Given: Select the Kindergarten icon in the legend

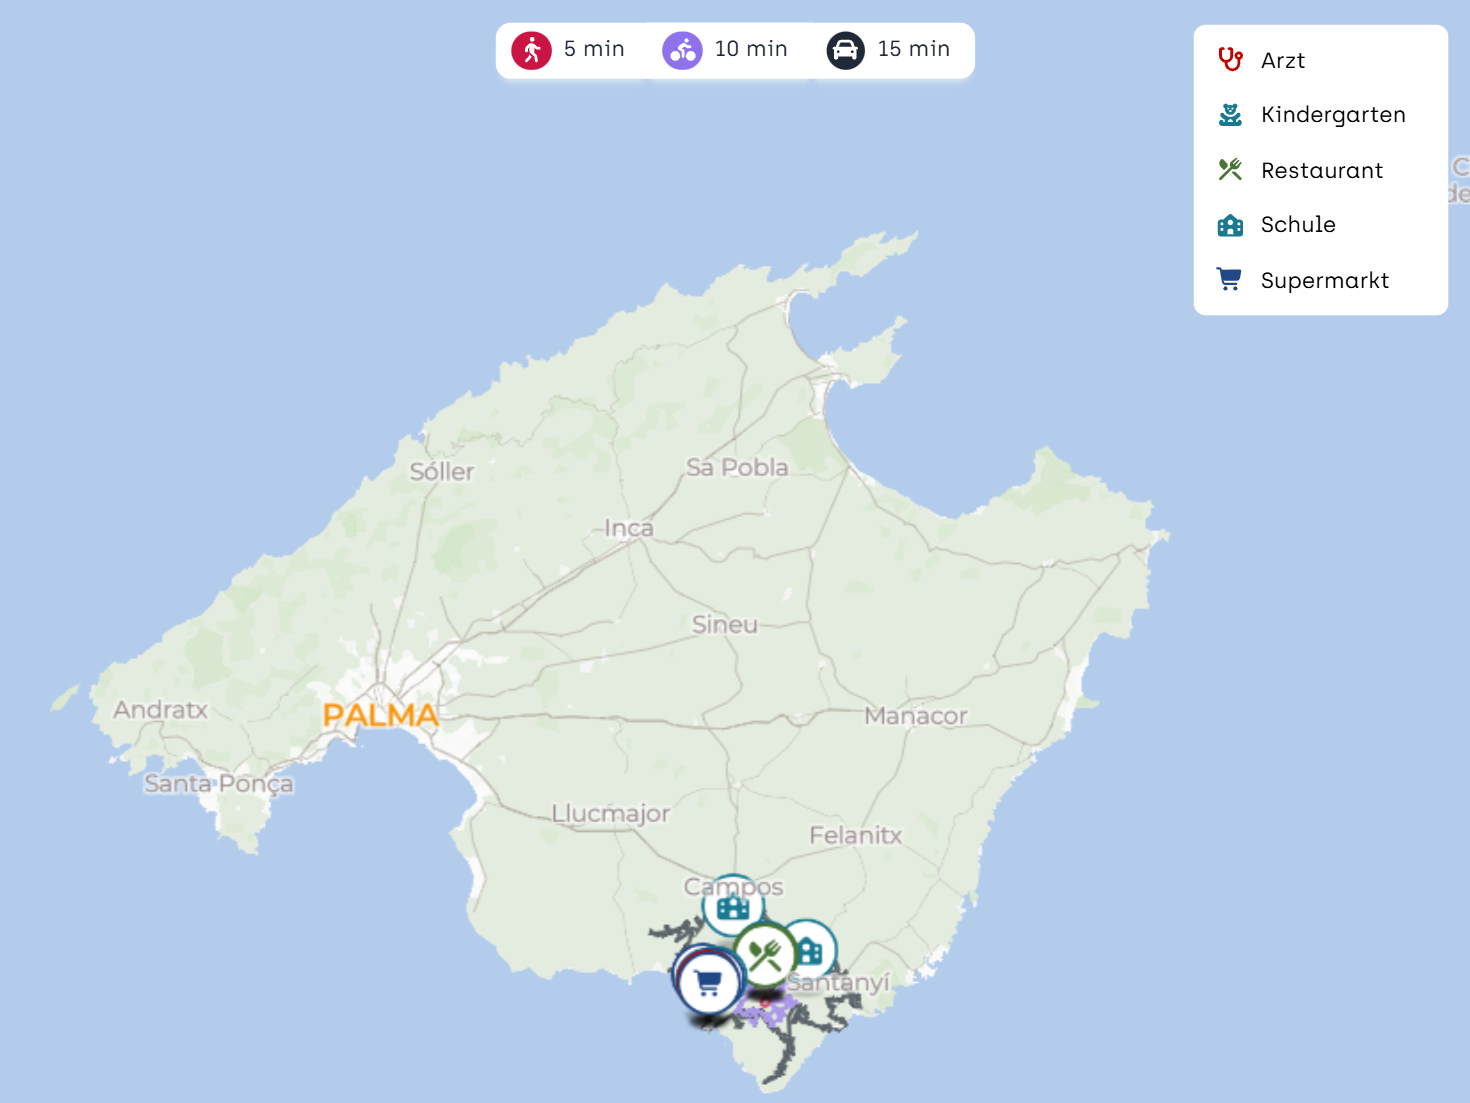Looking at the screenshot, I should [1230, 115].
